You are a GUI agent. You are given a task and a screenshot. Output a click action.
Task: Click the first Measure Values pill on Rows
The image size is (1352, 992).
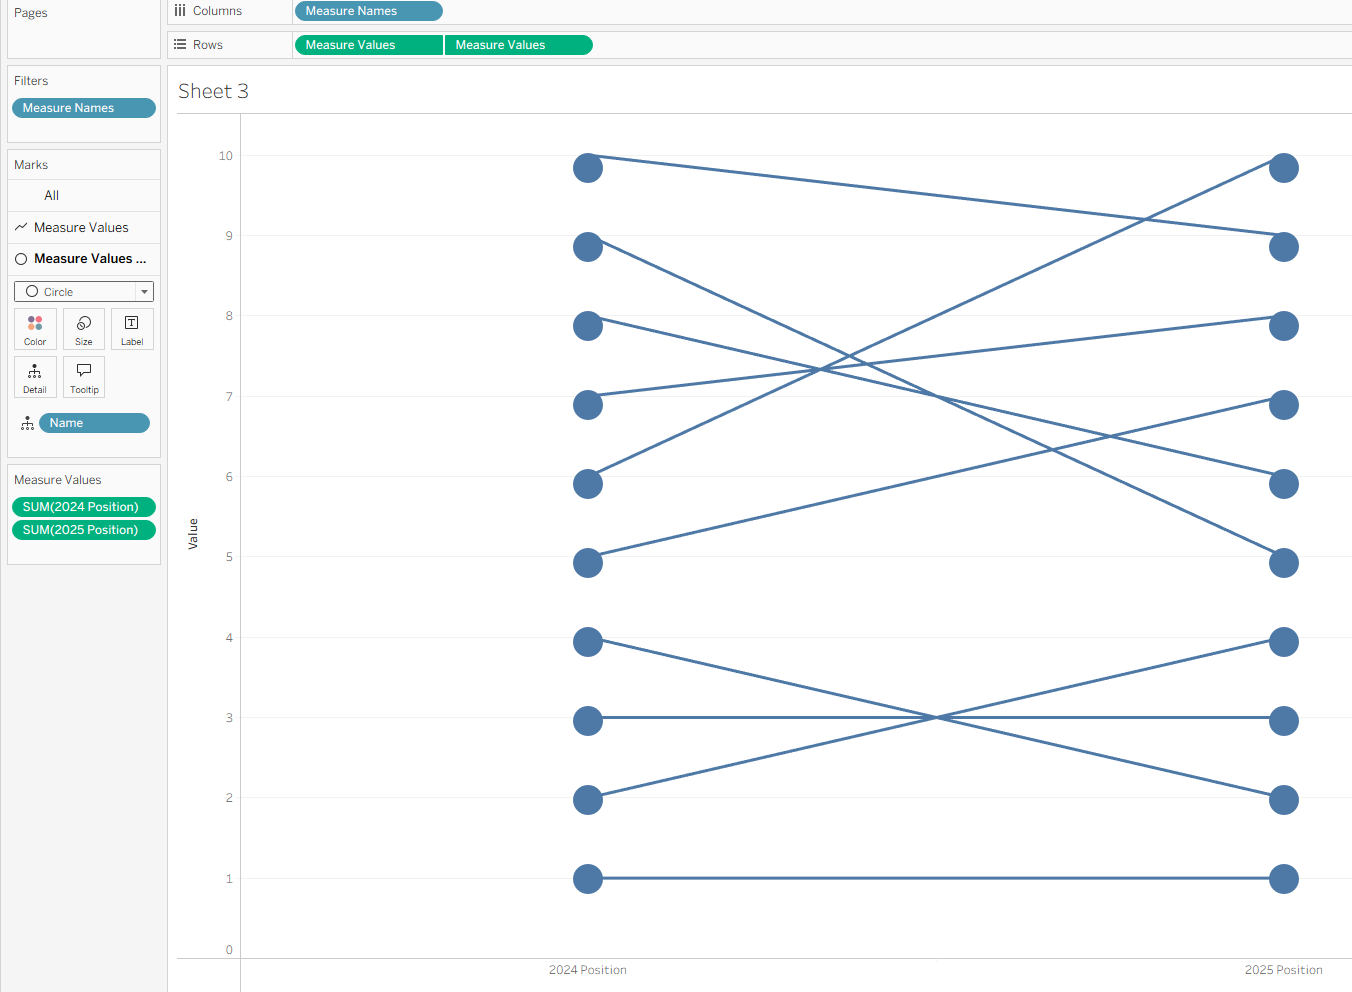click(369, 45)
